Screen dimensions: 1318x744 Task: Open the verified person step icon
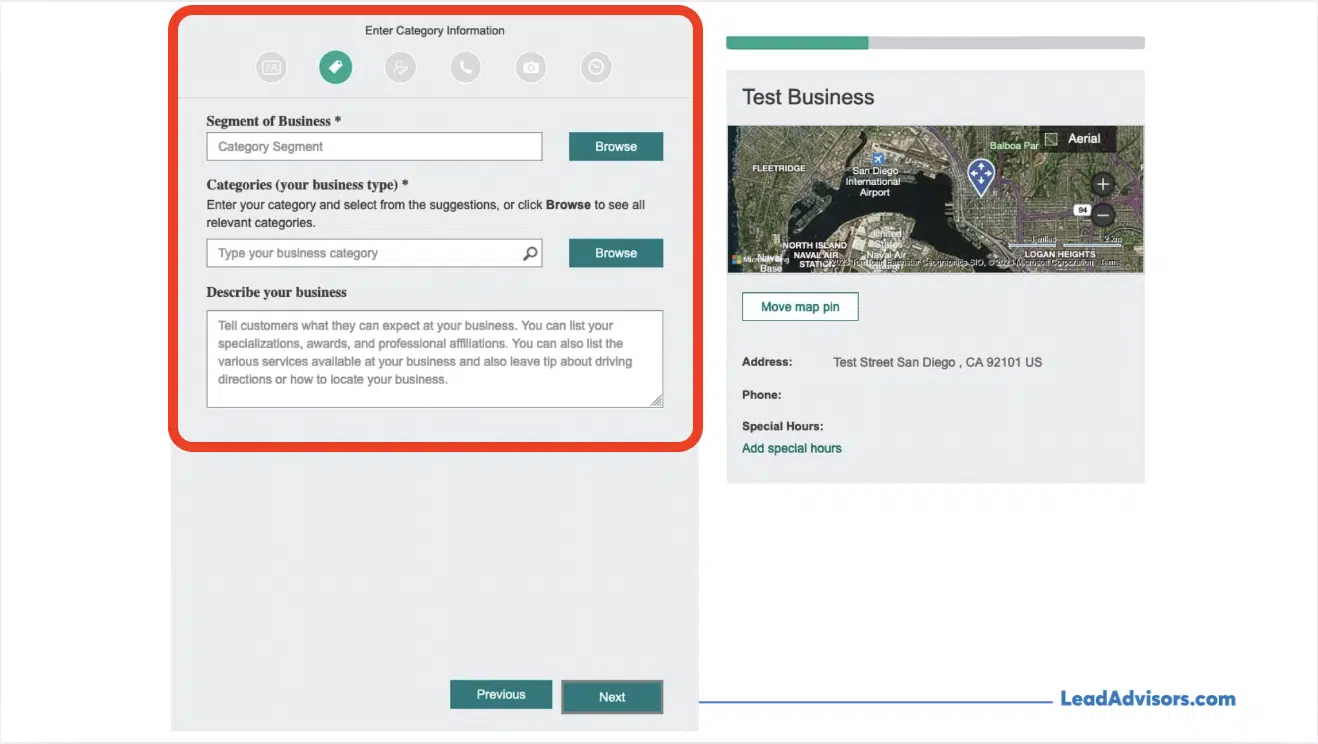pyautogui.click(x=401, y=67)
